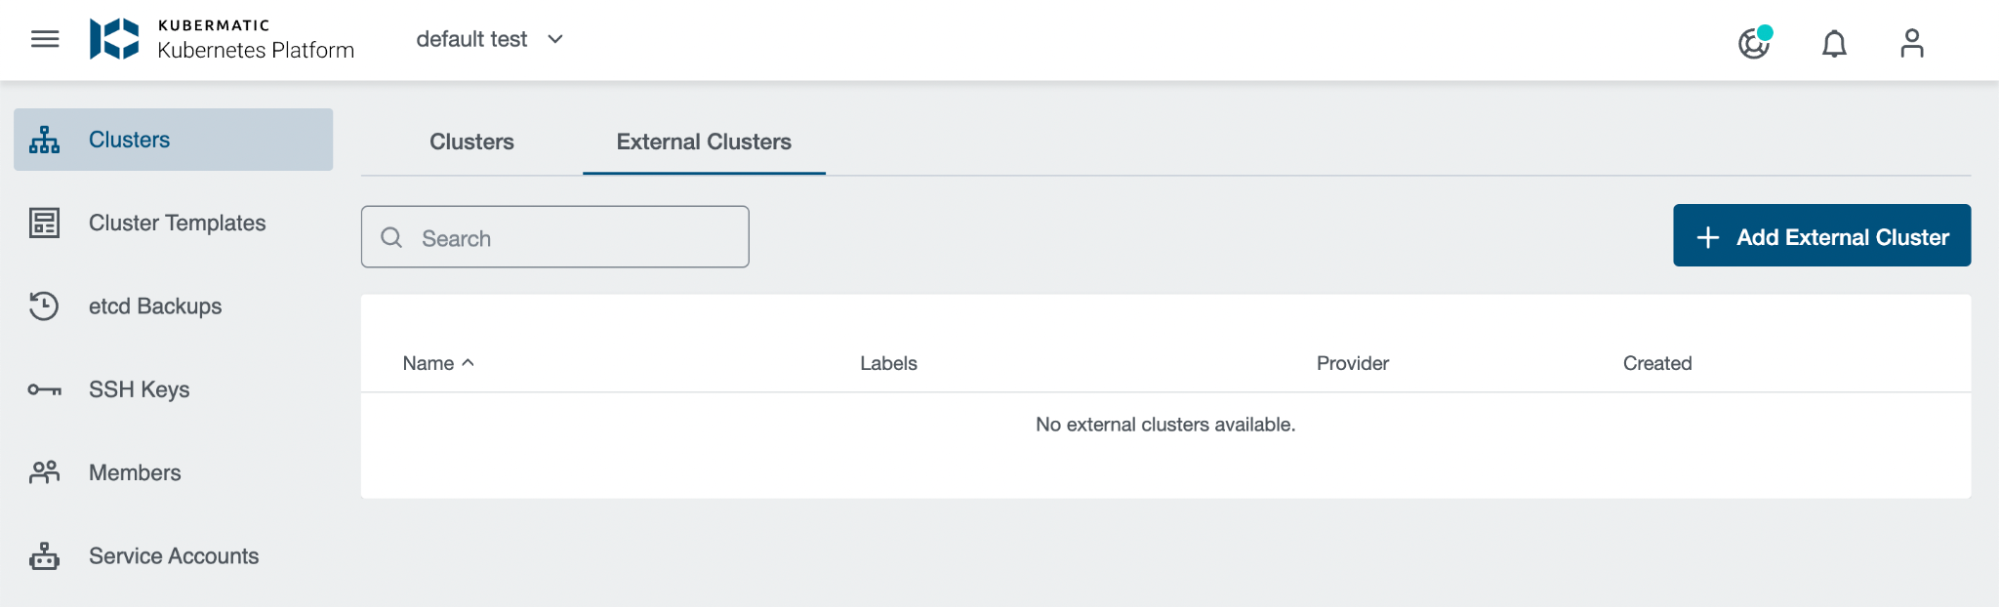The width and height of the screenshot is (1999, 608).
Task: Click inside the Search field
Action: 555,237
